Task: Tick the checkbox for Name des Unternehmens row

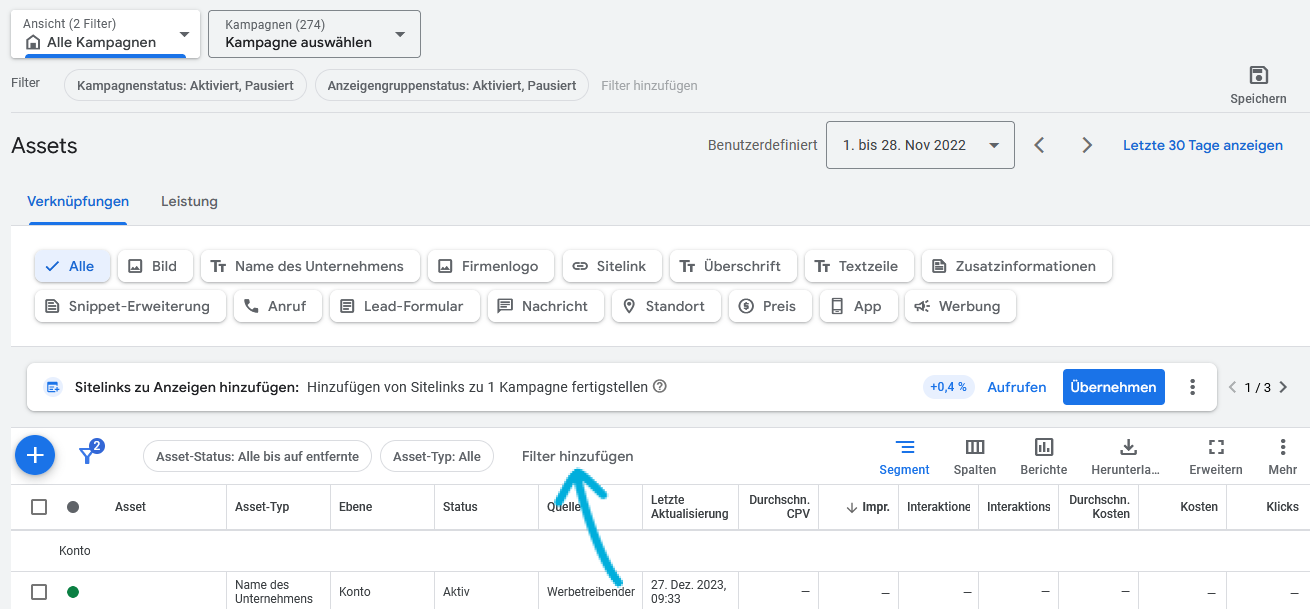Action: coord(39,592)
